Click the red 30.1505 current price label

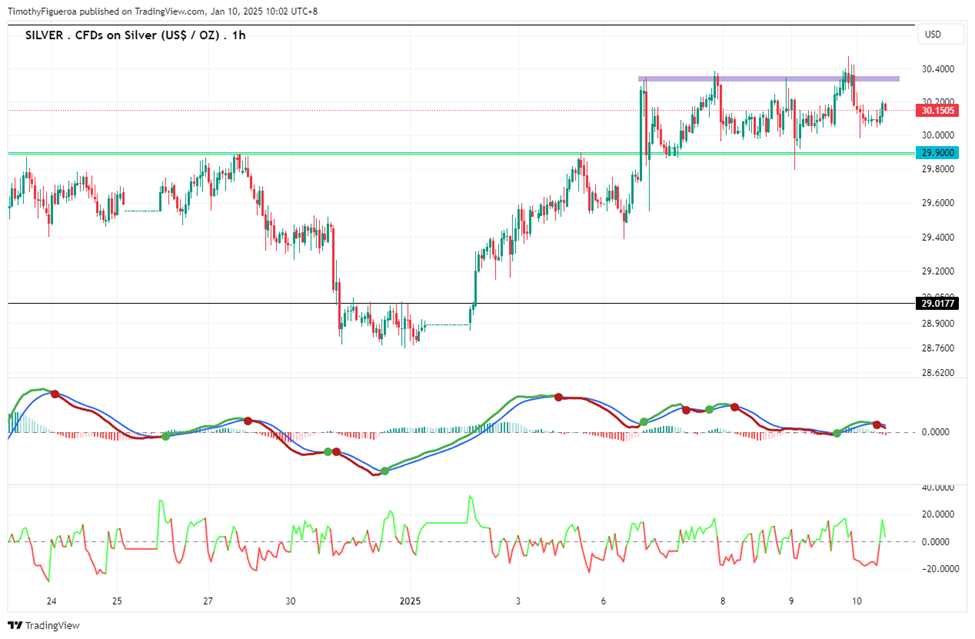pyautogui.click(x=938, y=111)
